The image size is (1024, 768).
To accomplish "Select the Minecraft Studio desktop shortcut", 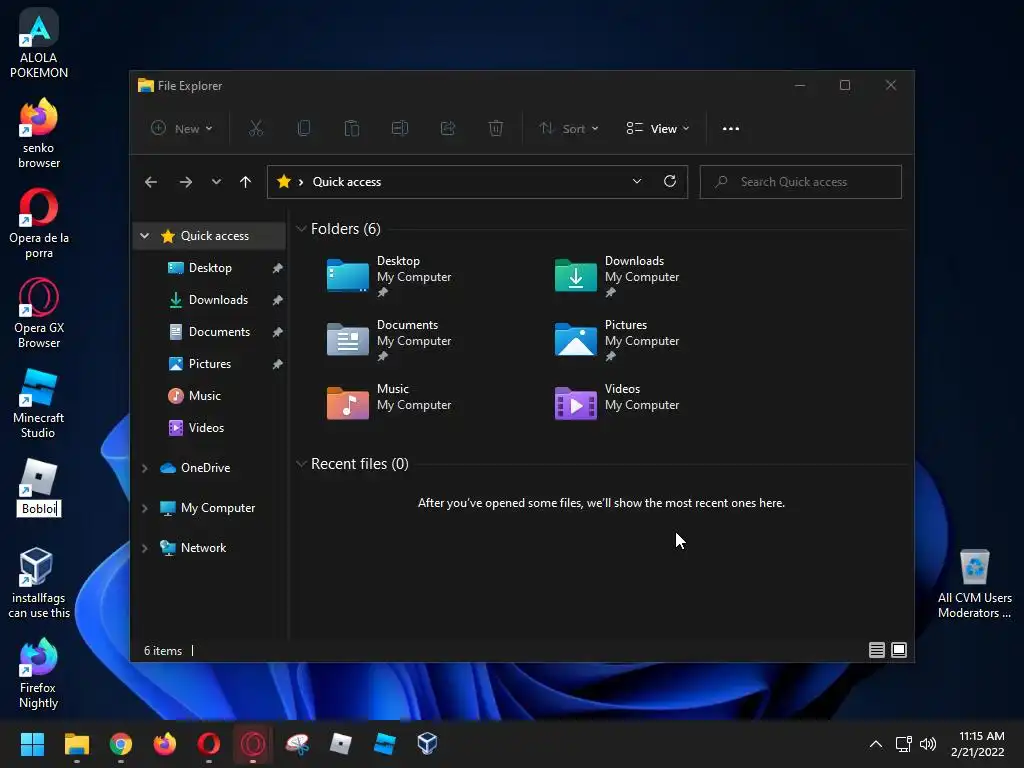I will point(39,403).
